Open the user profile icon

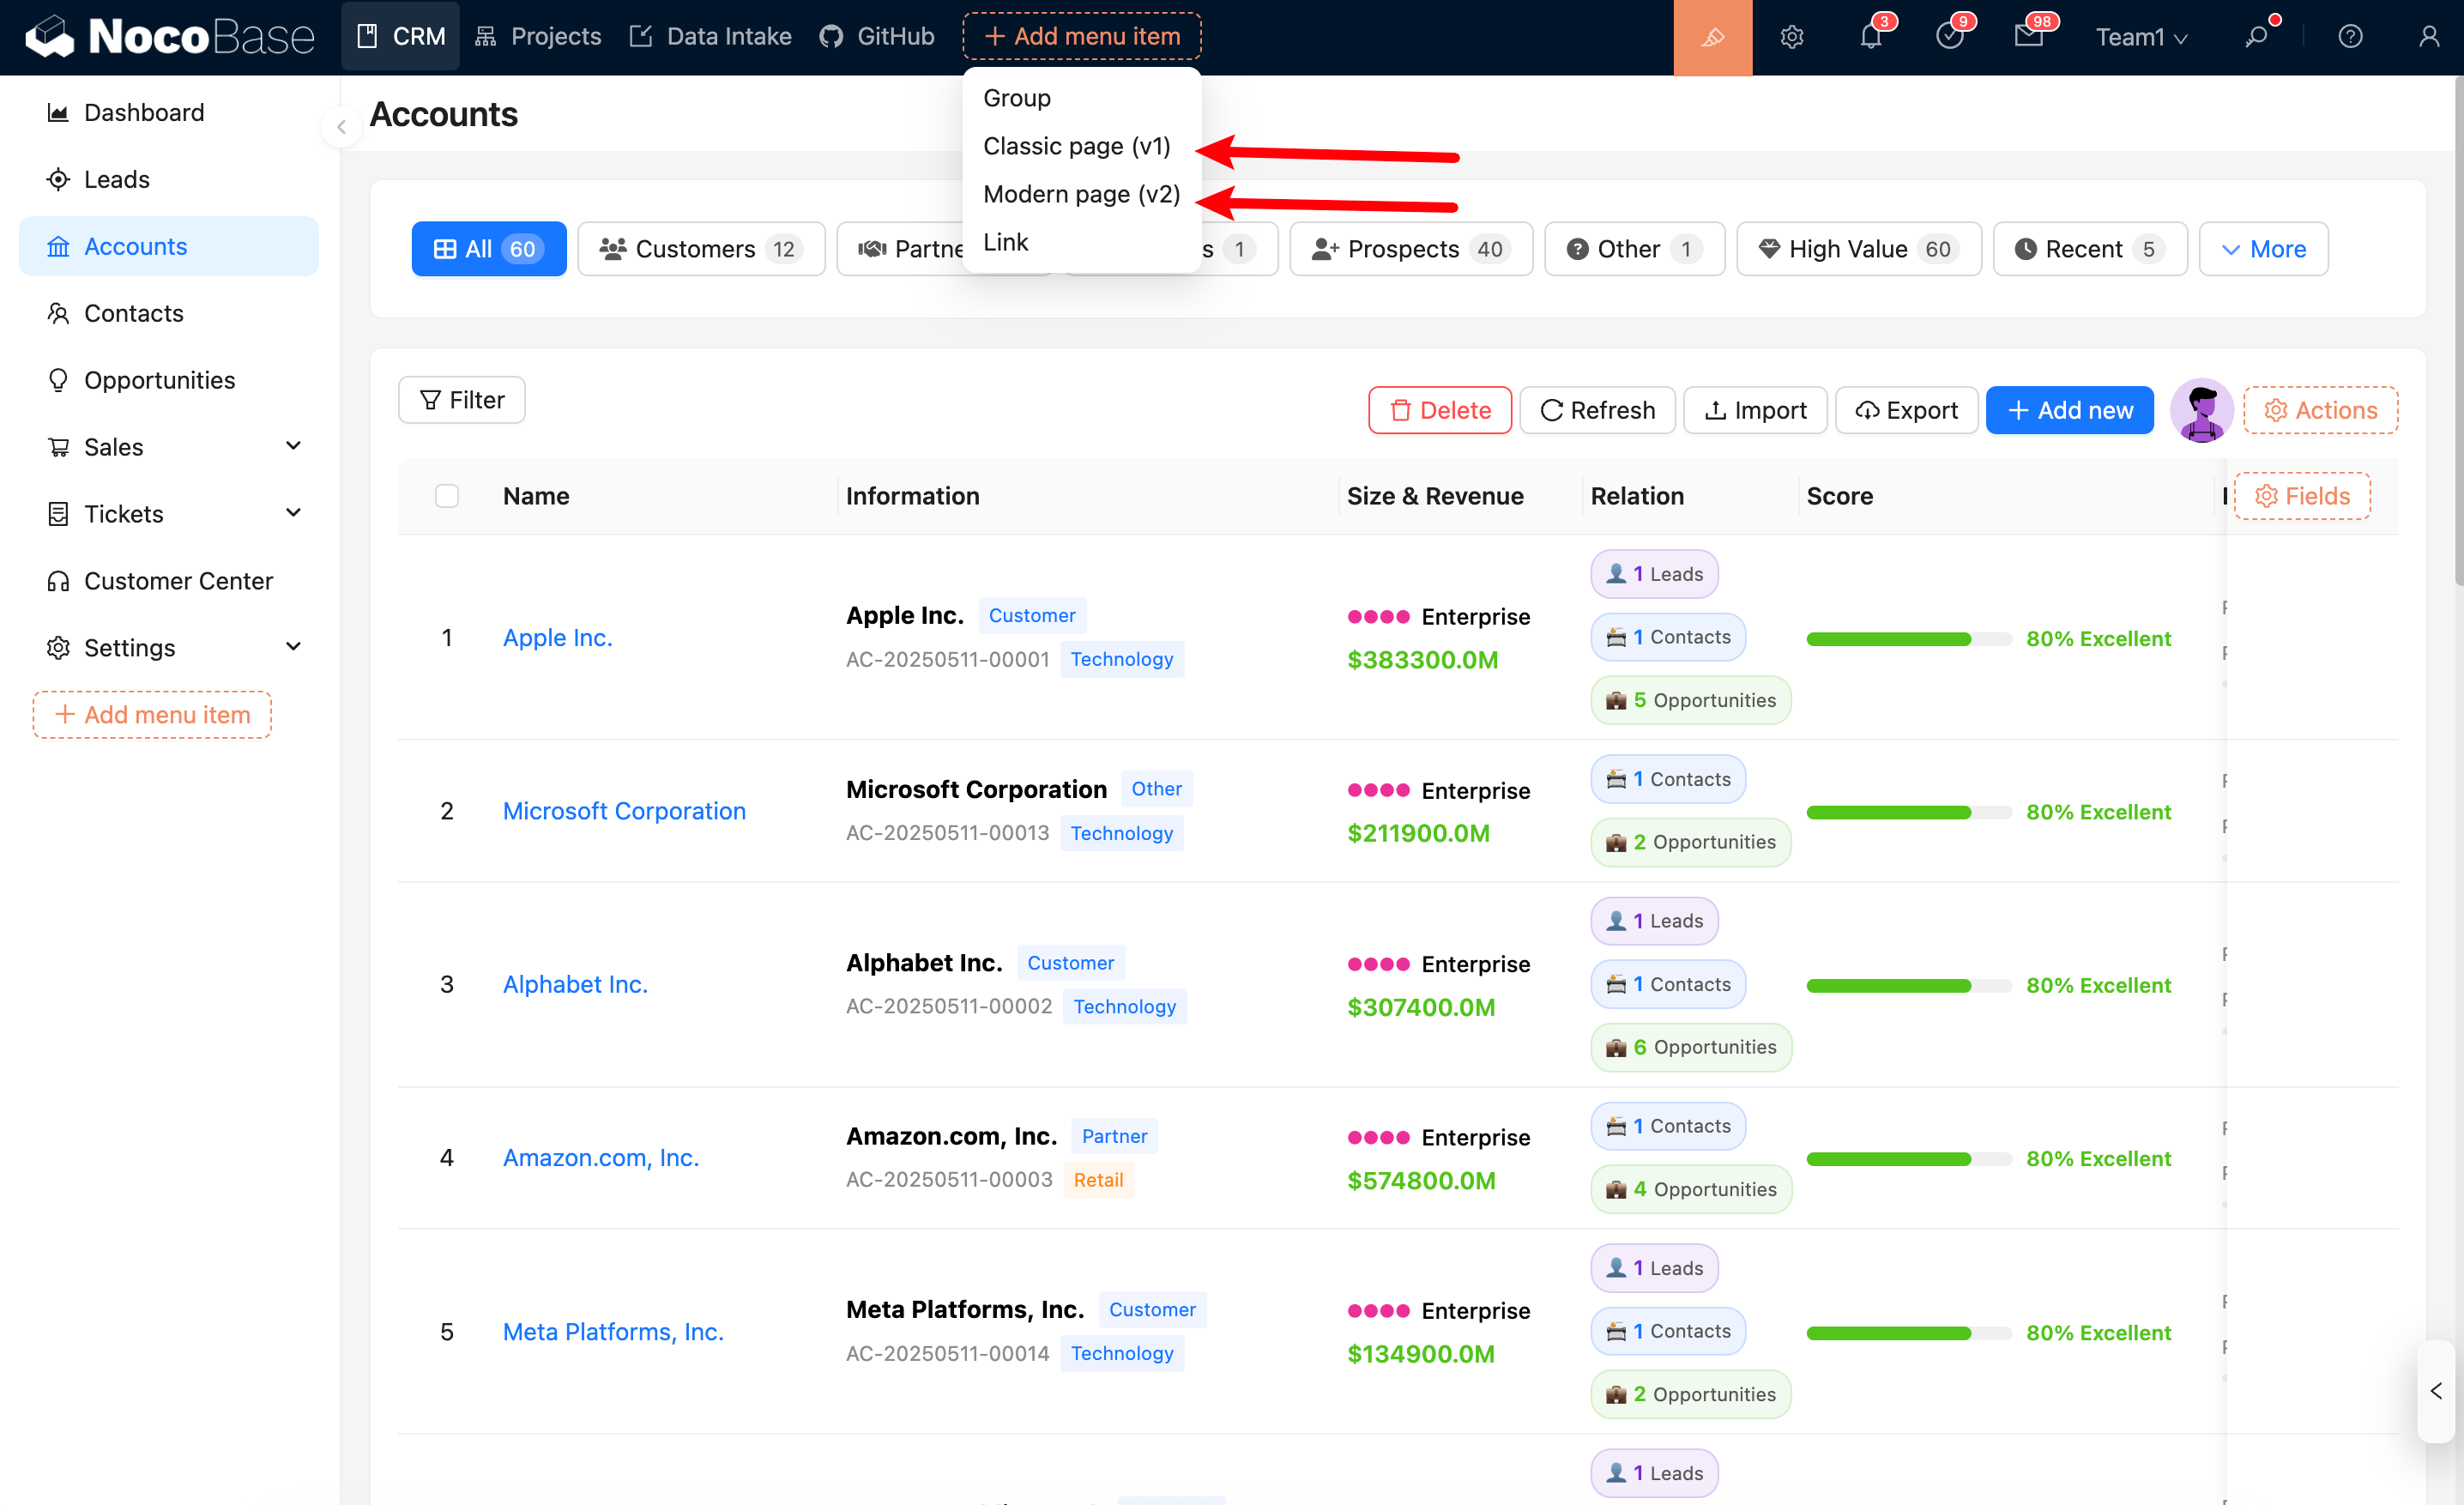click(x=2428, y=37)
